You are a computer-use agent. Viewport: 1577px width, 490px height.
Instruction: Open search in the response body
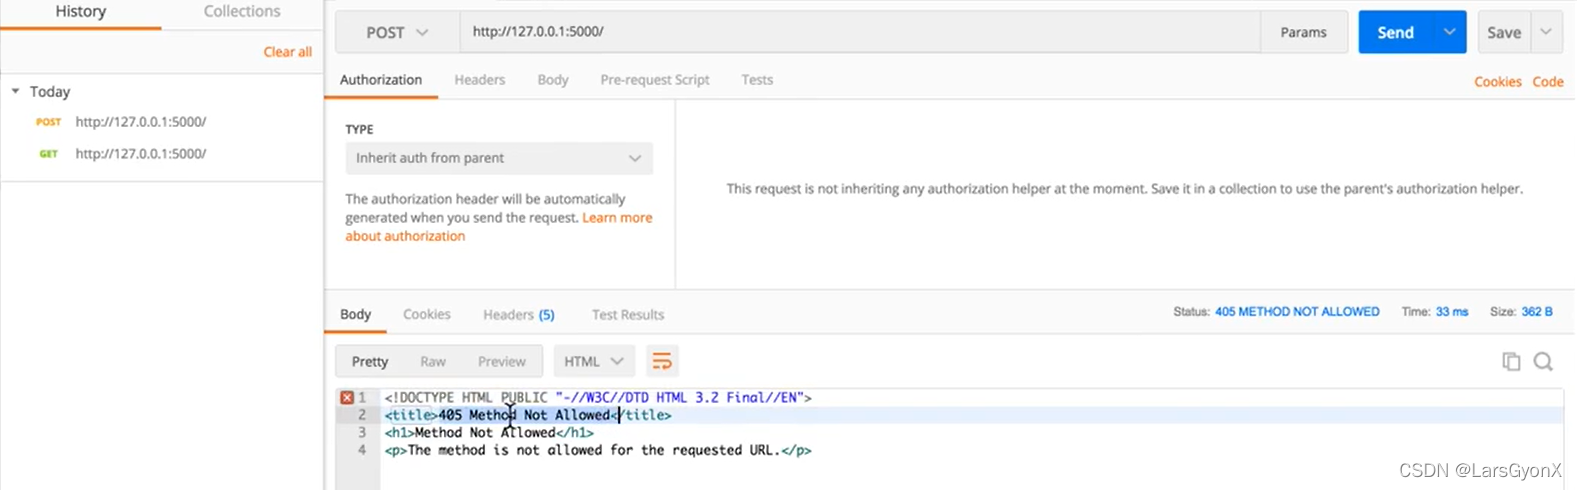[1543, 362]
